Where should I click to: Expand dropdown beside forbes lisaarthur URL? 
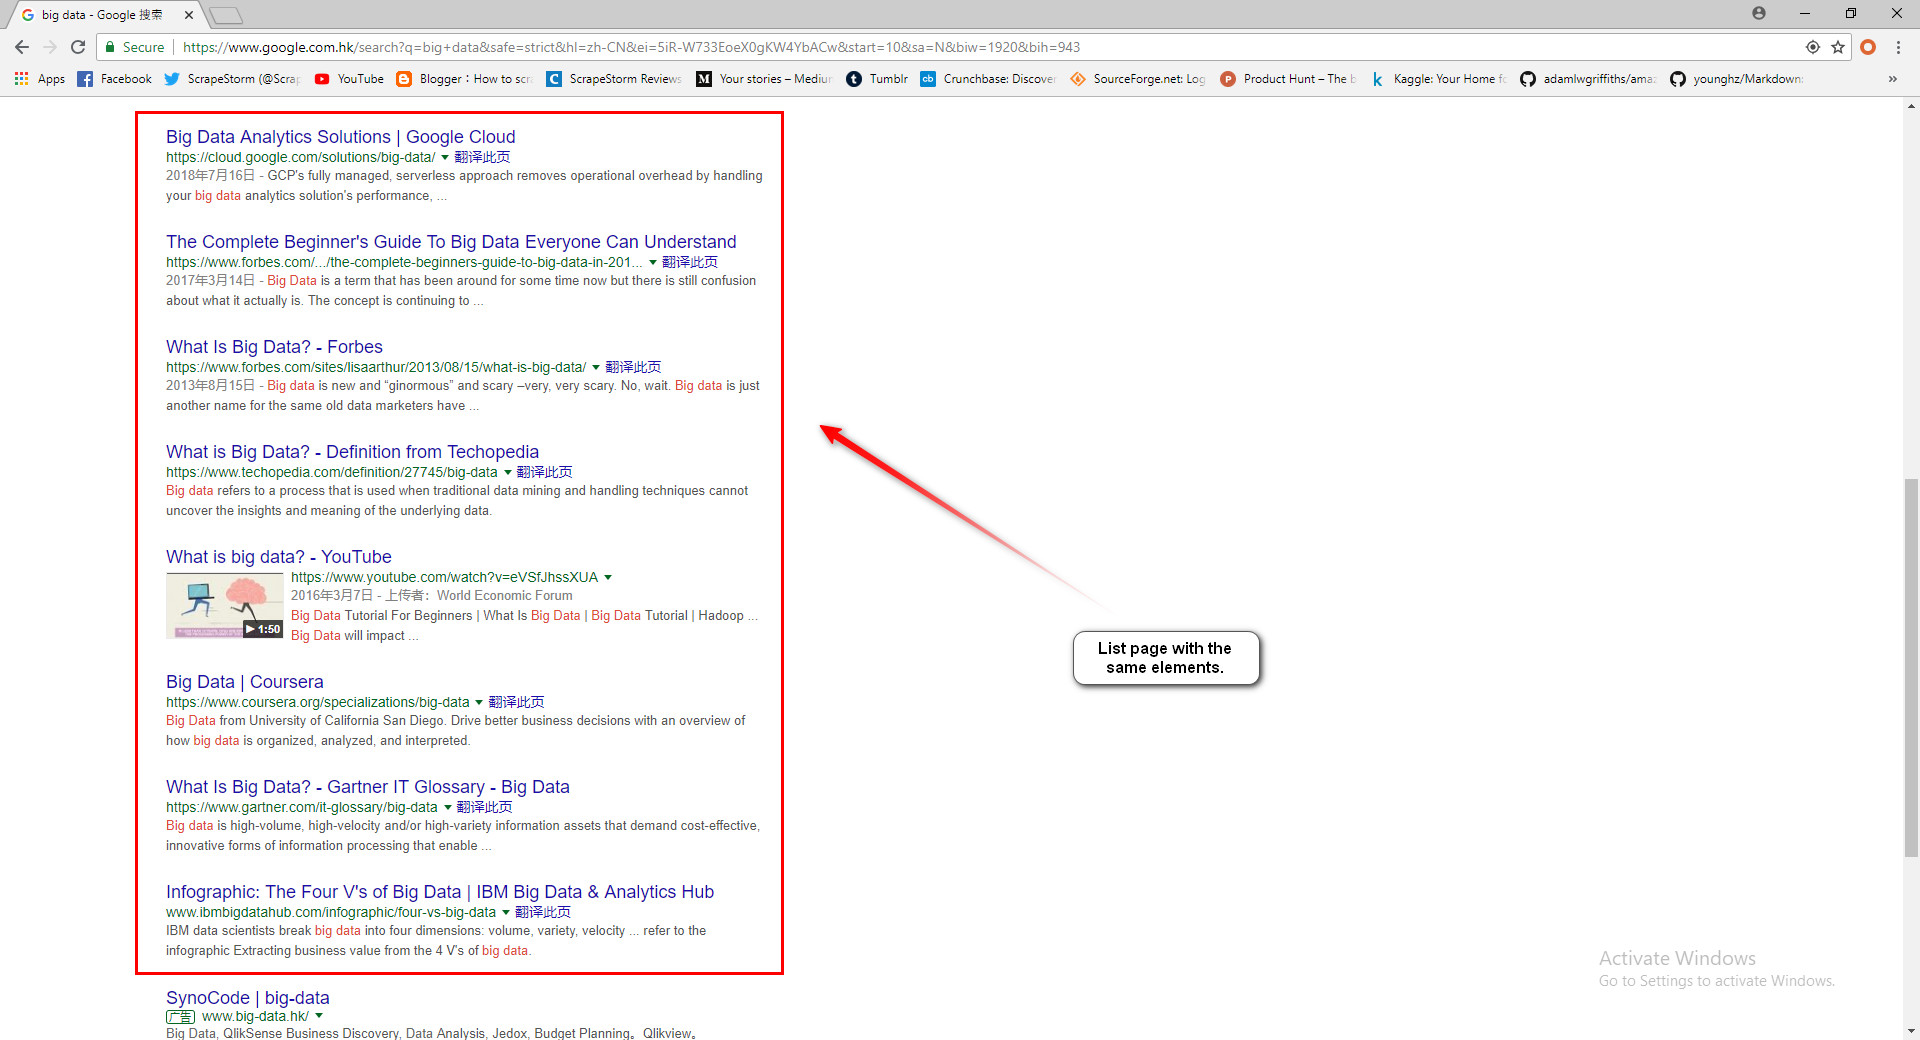[596, 367]
